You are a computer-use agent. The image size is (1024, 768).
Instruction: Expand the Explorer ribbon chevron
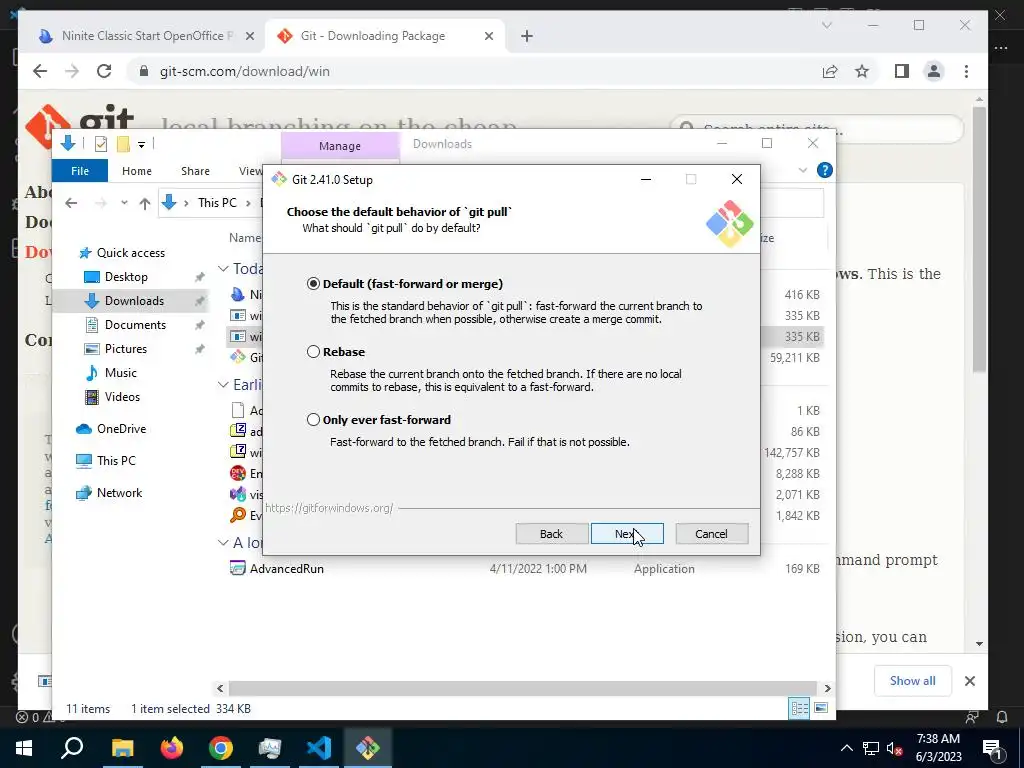pos(803,170)
